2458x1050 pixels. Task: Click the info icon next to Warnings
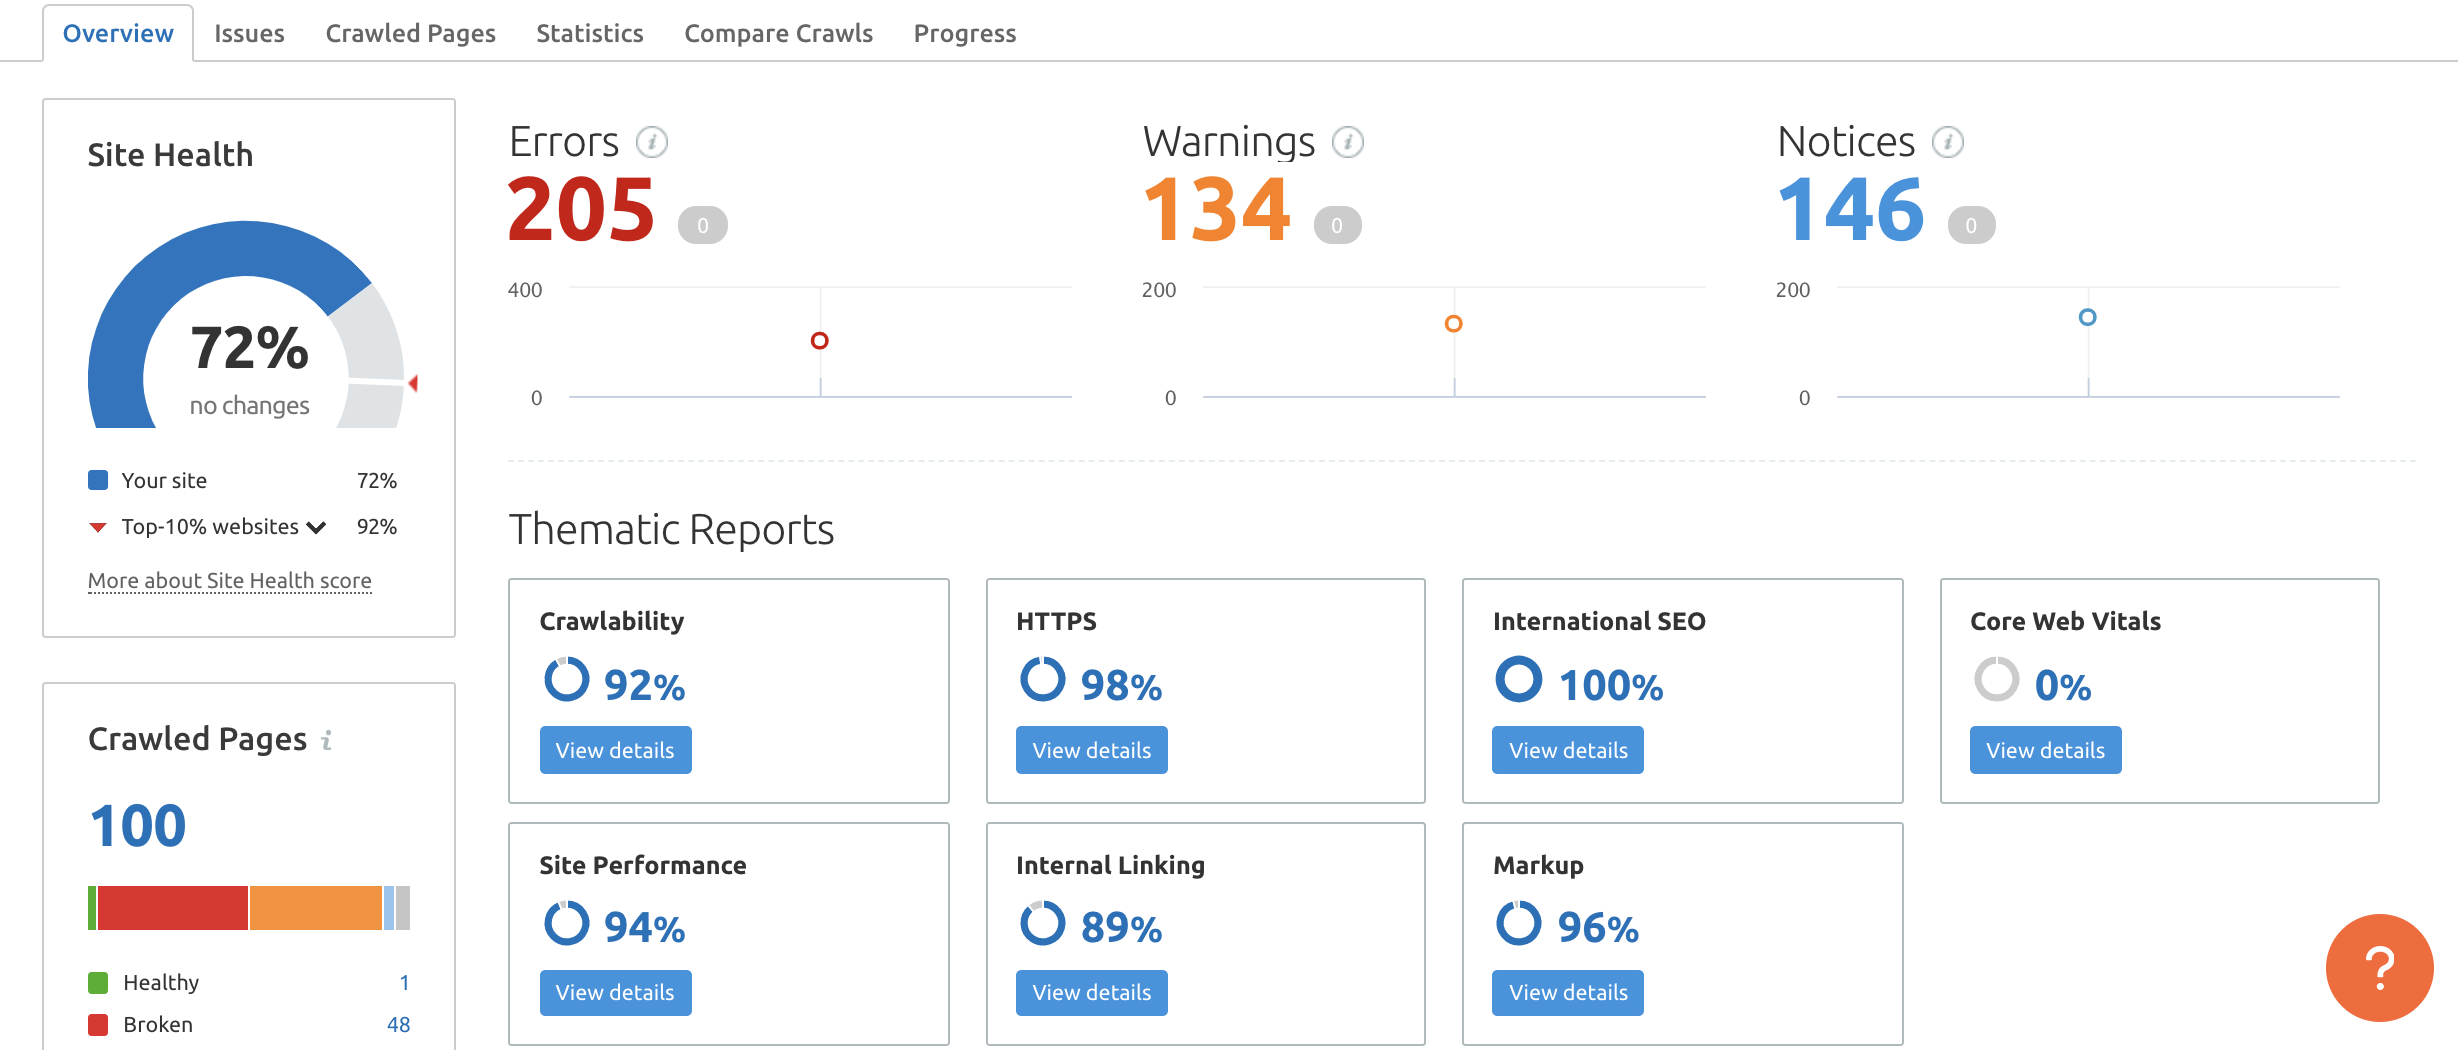coord(1348,141)
